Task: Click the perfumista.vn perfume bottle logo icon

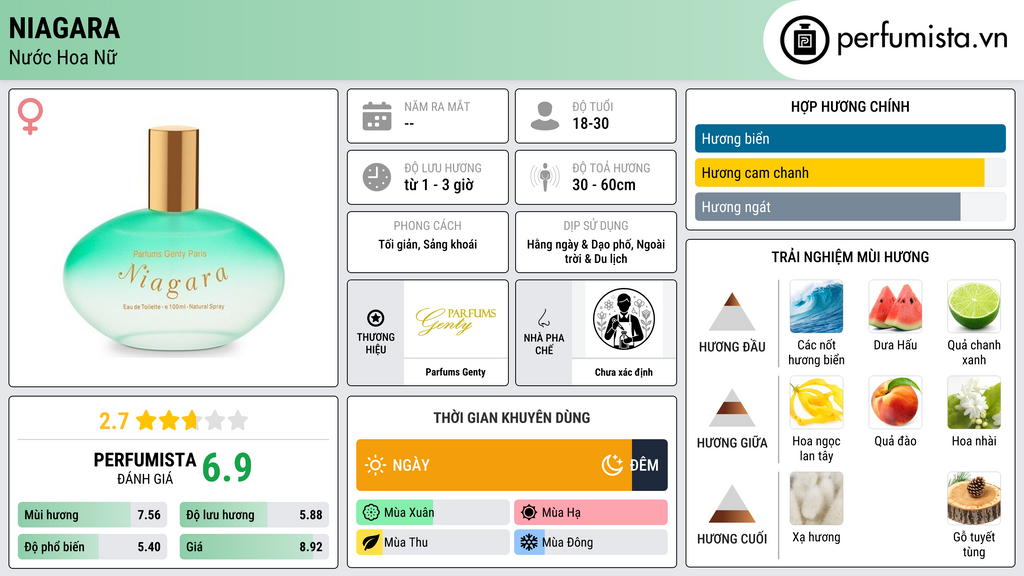Action: pyautogui.click(x=804, y=40)
